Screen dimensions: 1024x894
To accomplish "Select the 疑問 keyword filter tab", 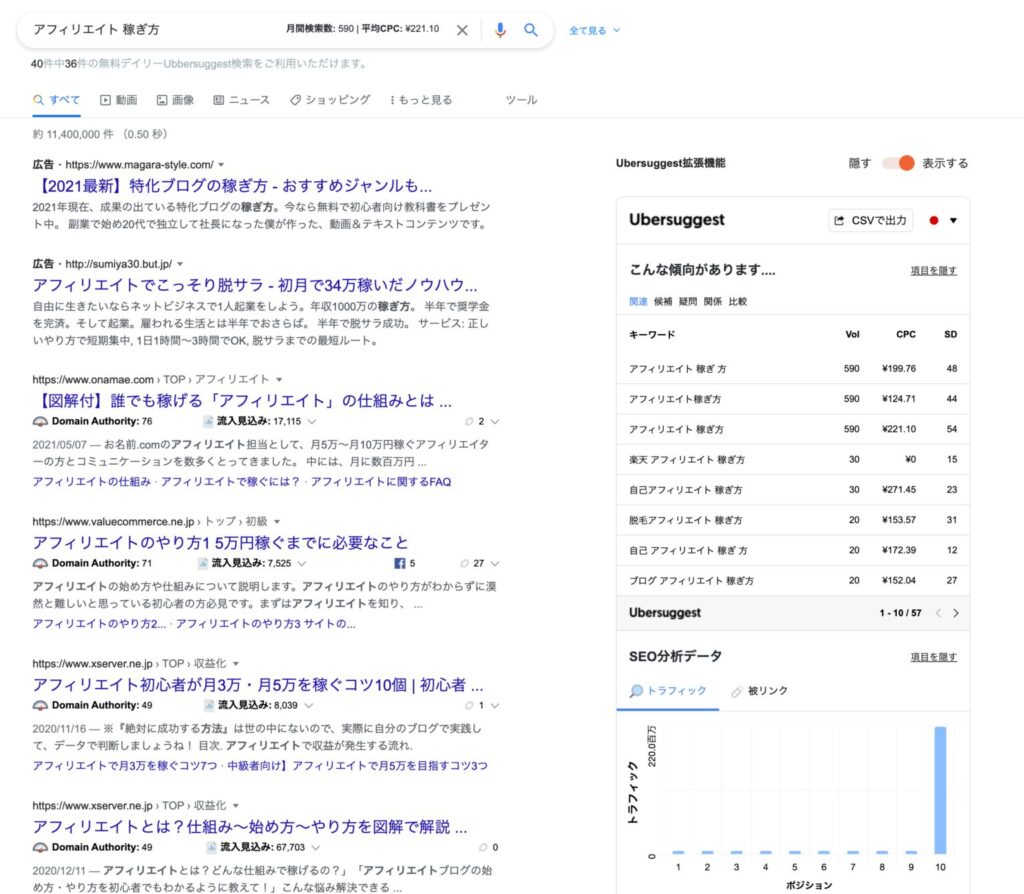I will [688, 301].
